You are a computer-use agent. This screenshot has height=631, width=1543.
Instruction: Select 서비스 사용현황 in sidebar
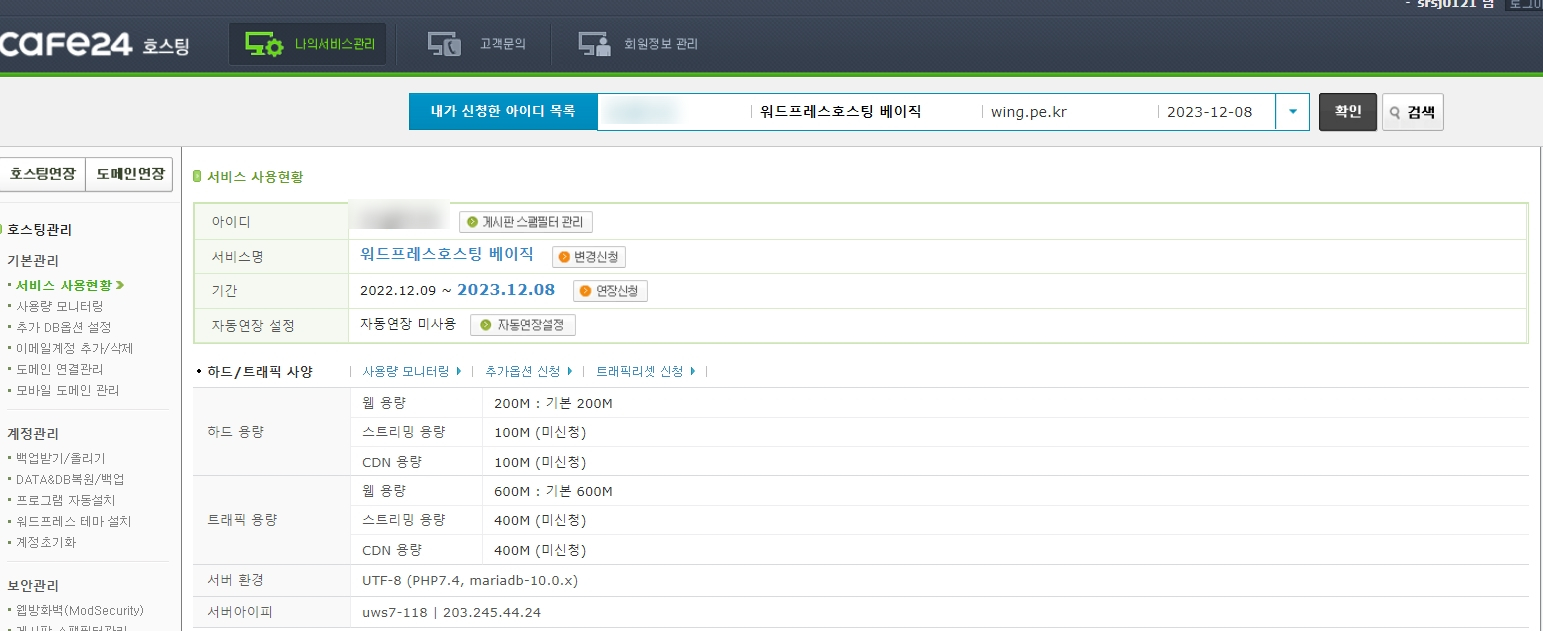point(69,285)
